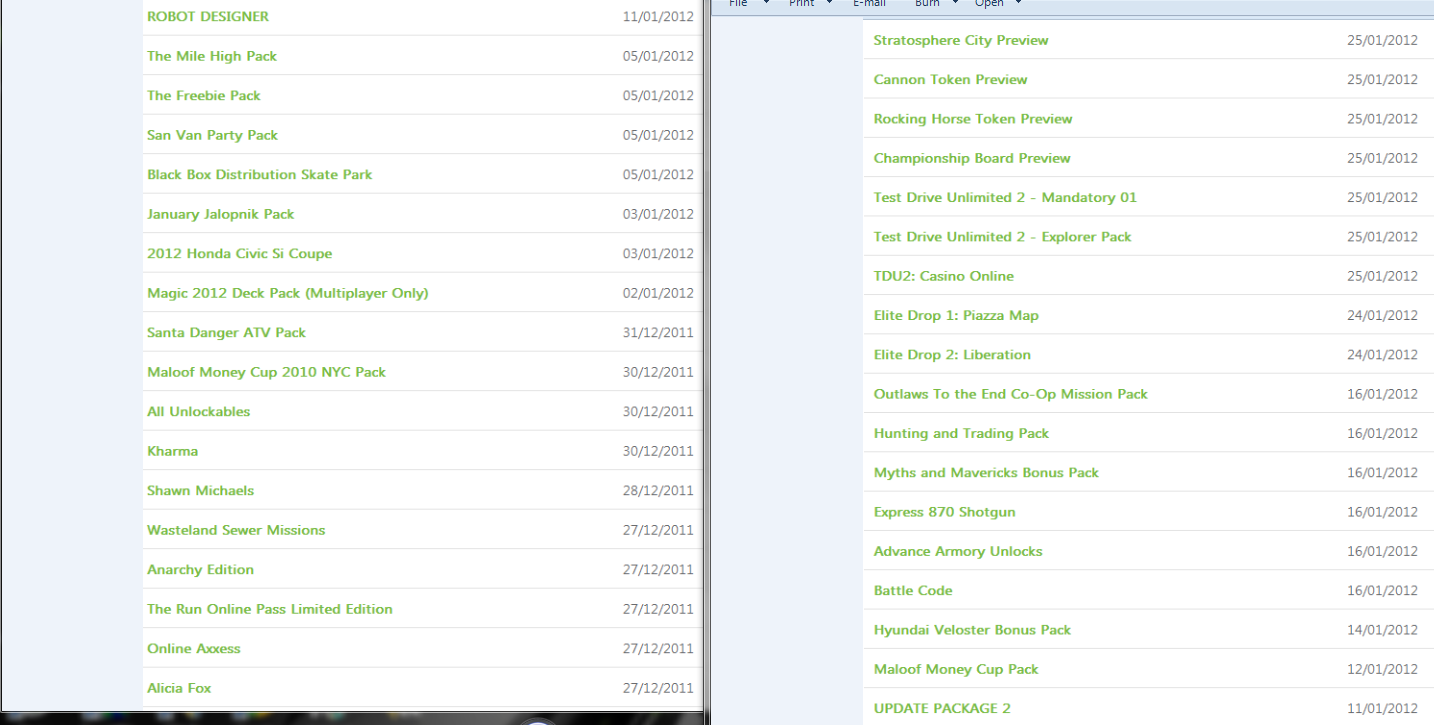Click the 11/01/2012 date of UPDATE PACKAGE 2
The height and width of the screenshot is (725, 1434).
1382,709
